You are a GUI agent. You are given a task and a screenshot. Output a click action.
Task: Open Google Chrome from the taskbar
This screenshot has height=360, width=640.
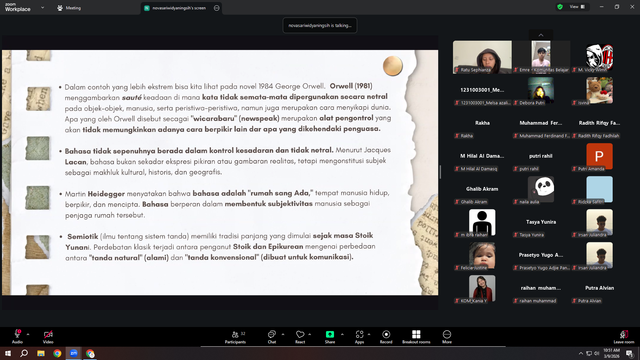click(x=57, y=353)
